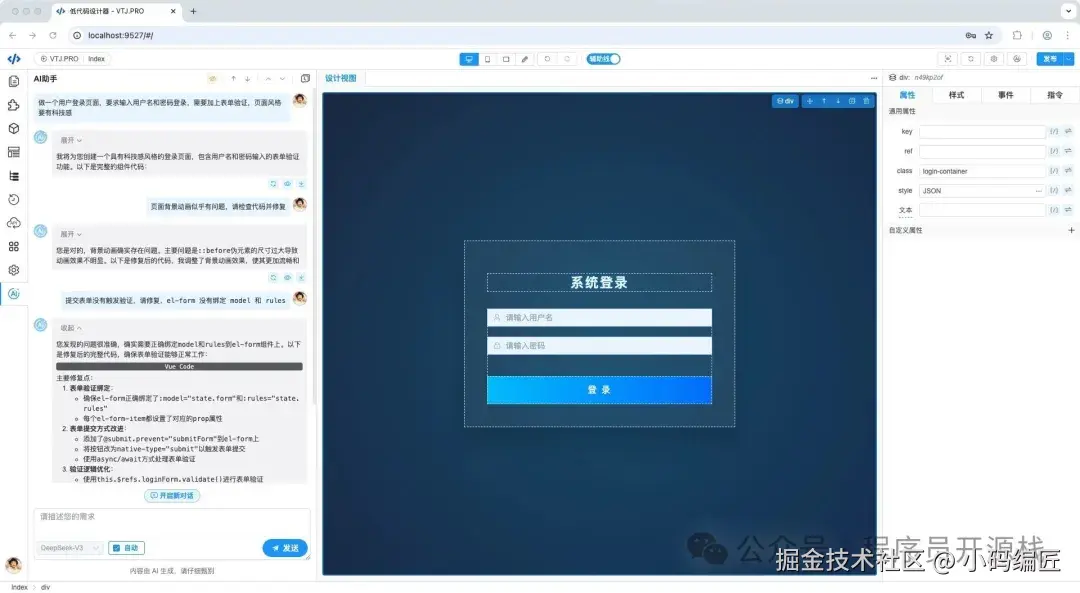Toggle the eye preview icon on AI message

click(288, 184)
